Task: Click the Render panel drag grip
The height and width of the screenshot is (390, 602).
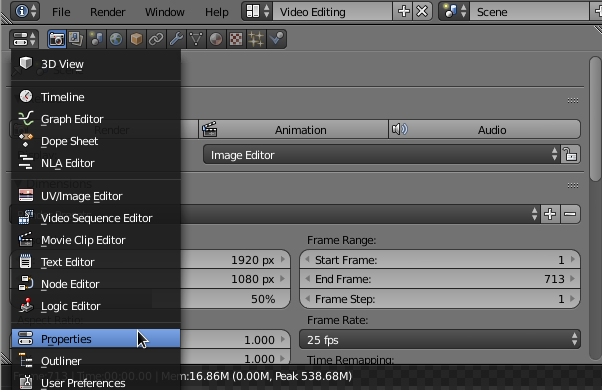Action: tap(573, 101)
